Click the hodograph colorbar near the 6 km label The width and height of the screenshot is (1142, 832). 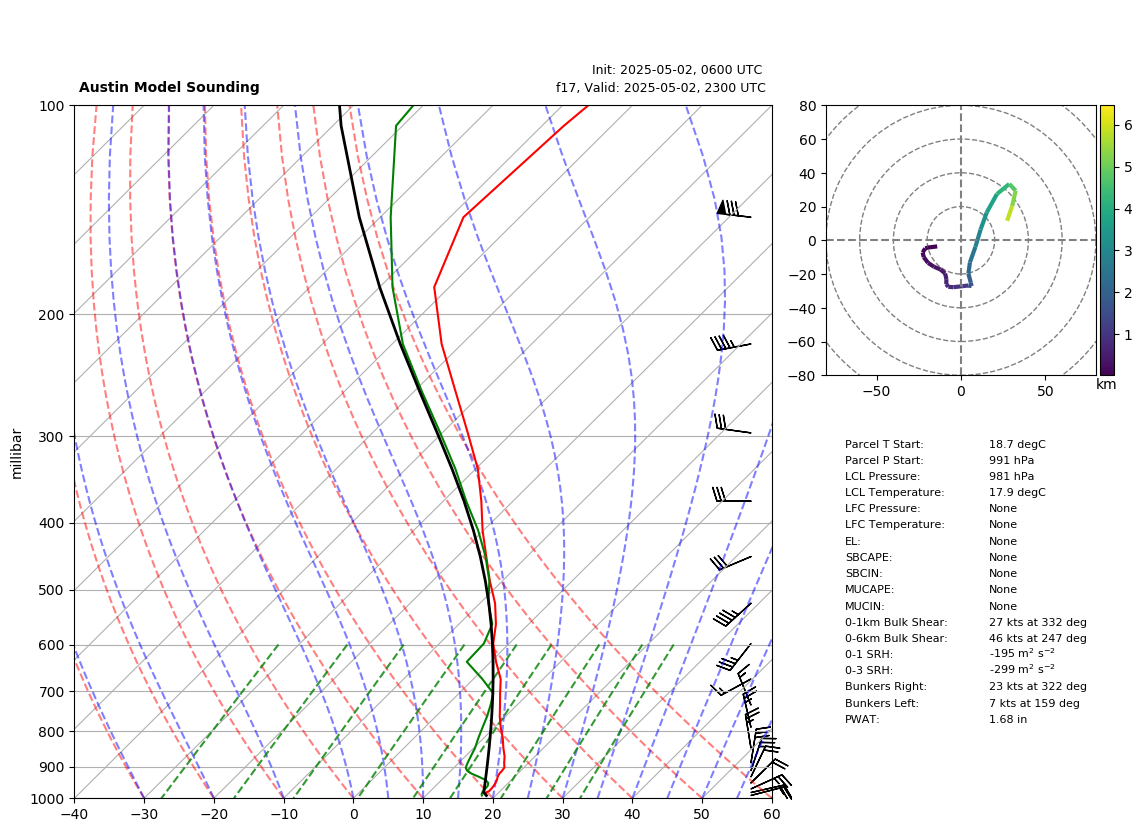1107,125
